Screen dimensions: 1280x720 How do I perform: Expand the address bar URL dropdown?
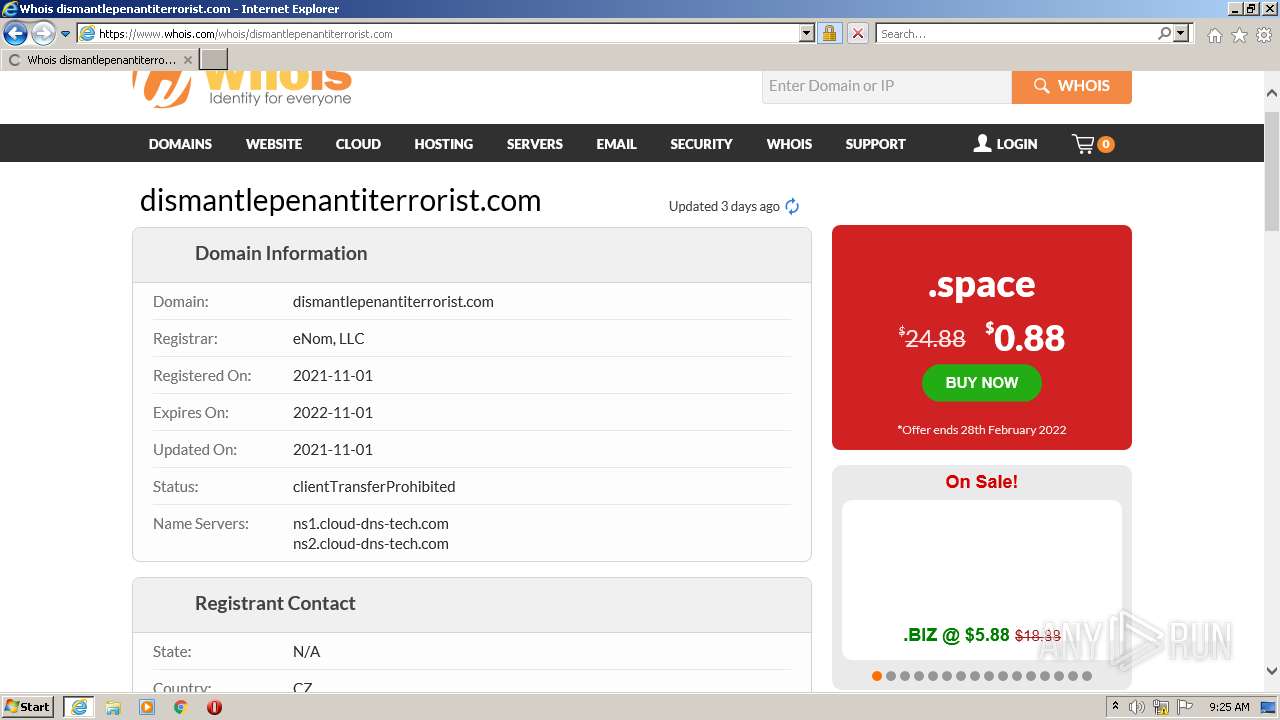[807, 33]
